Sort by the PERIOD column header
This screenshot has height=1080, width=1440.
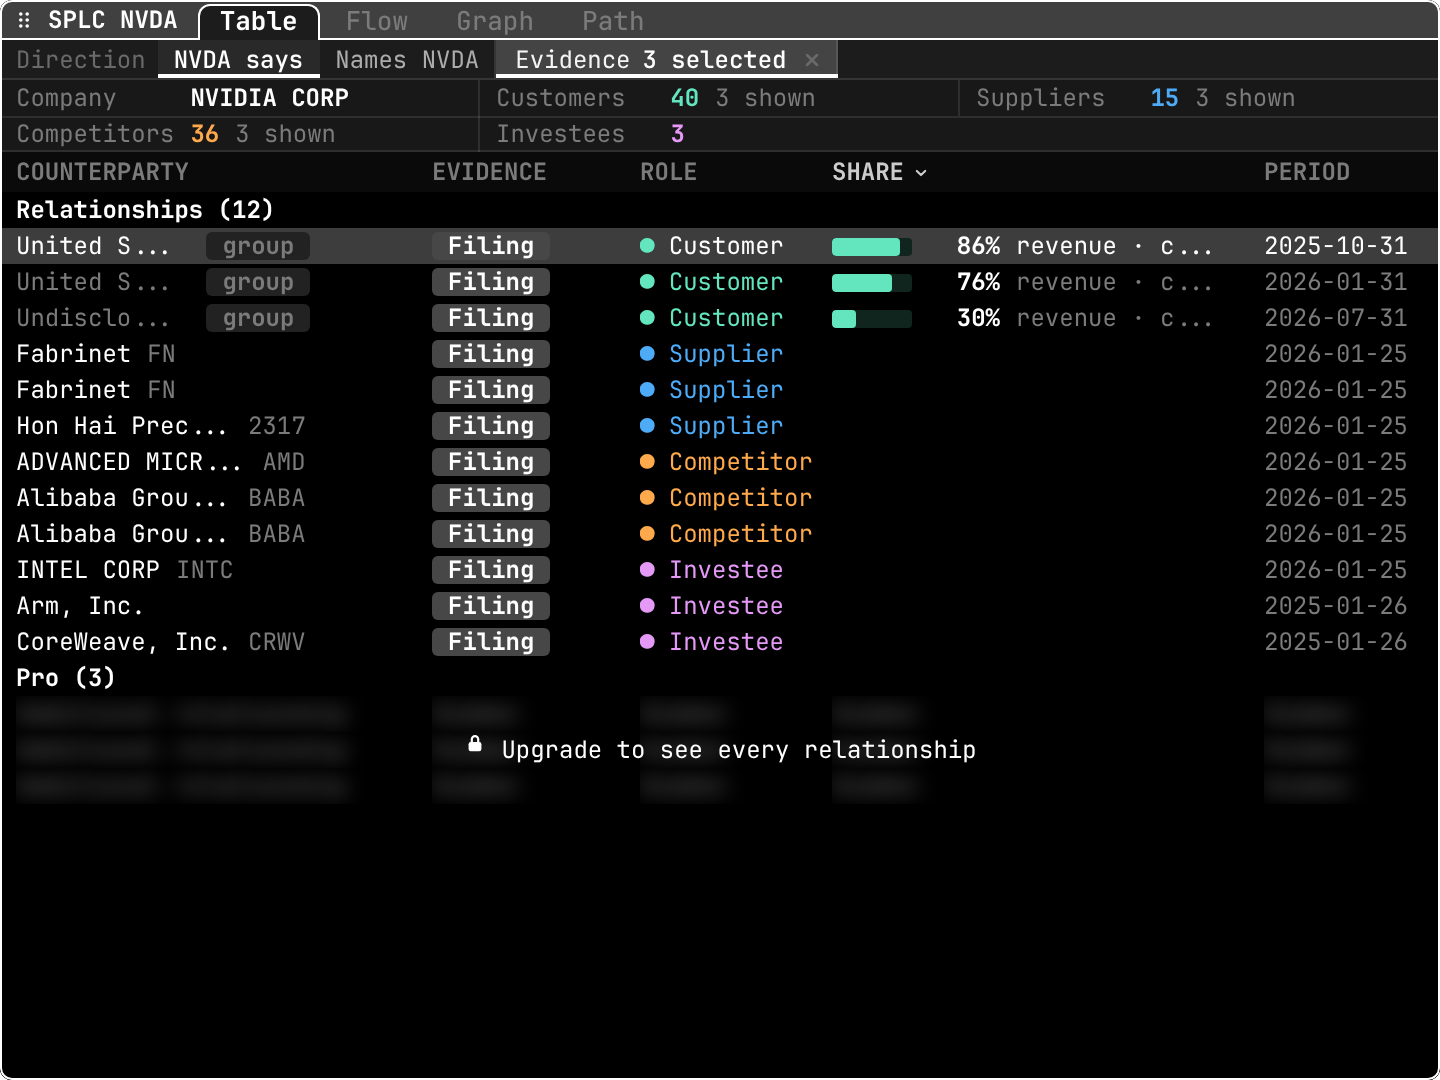(1307, 172)
